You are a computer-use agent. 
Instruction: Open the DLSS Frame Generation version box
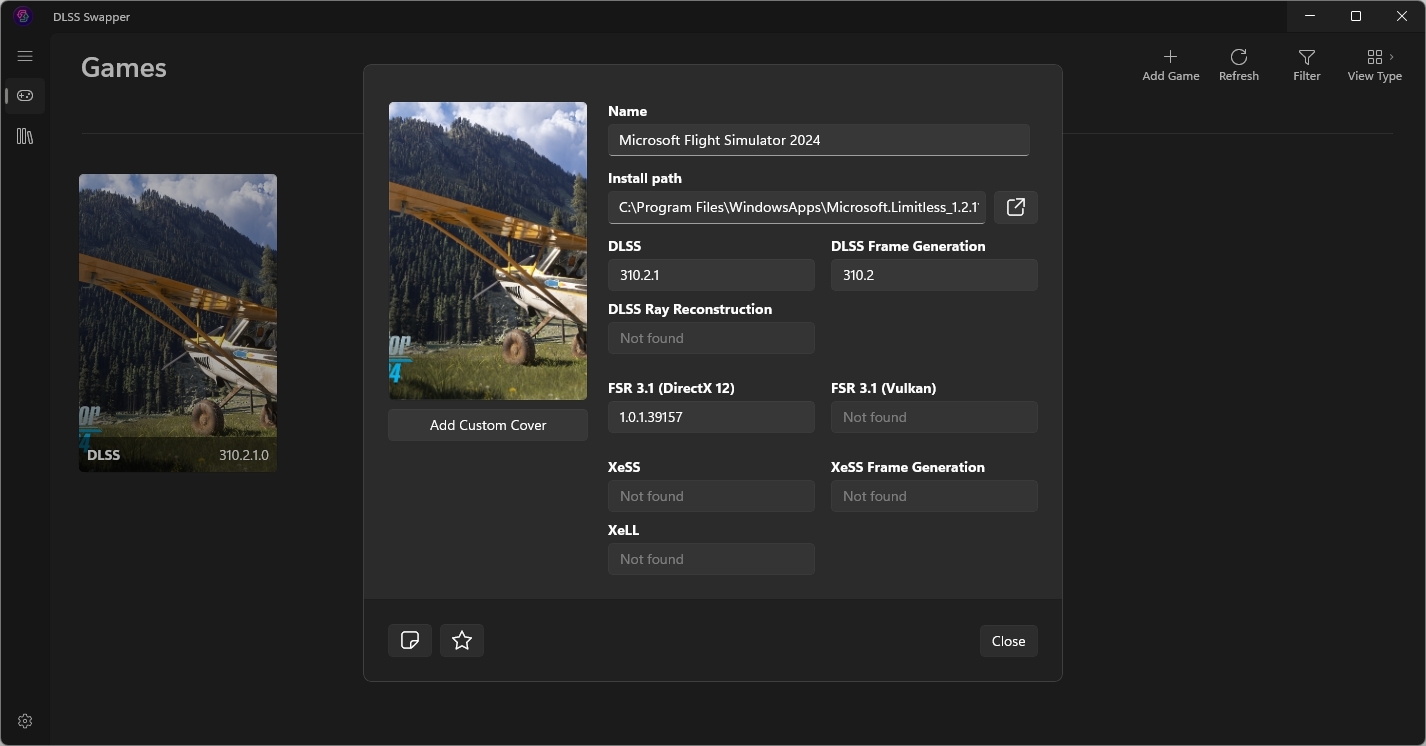[934, 275]
